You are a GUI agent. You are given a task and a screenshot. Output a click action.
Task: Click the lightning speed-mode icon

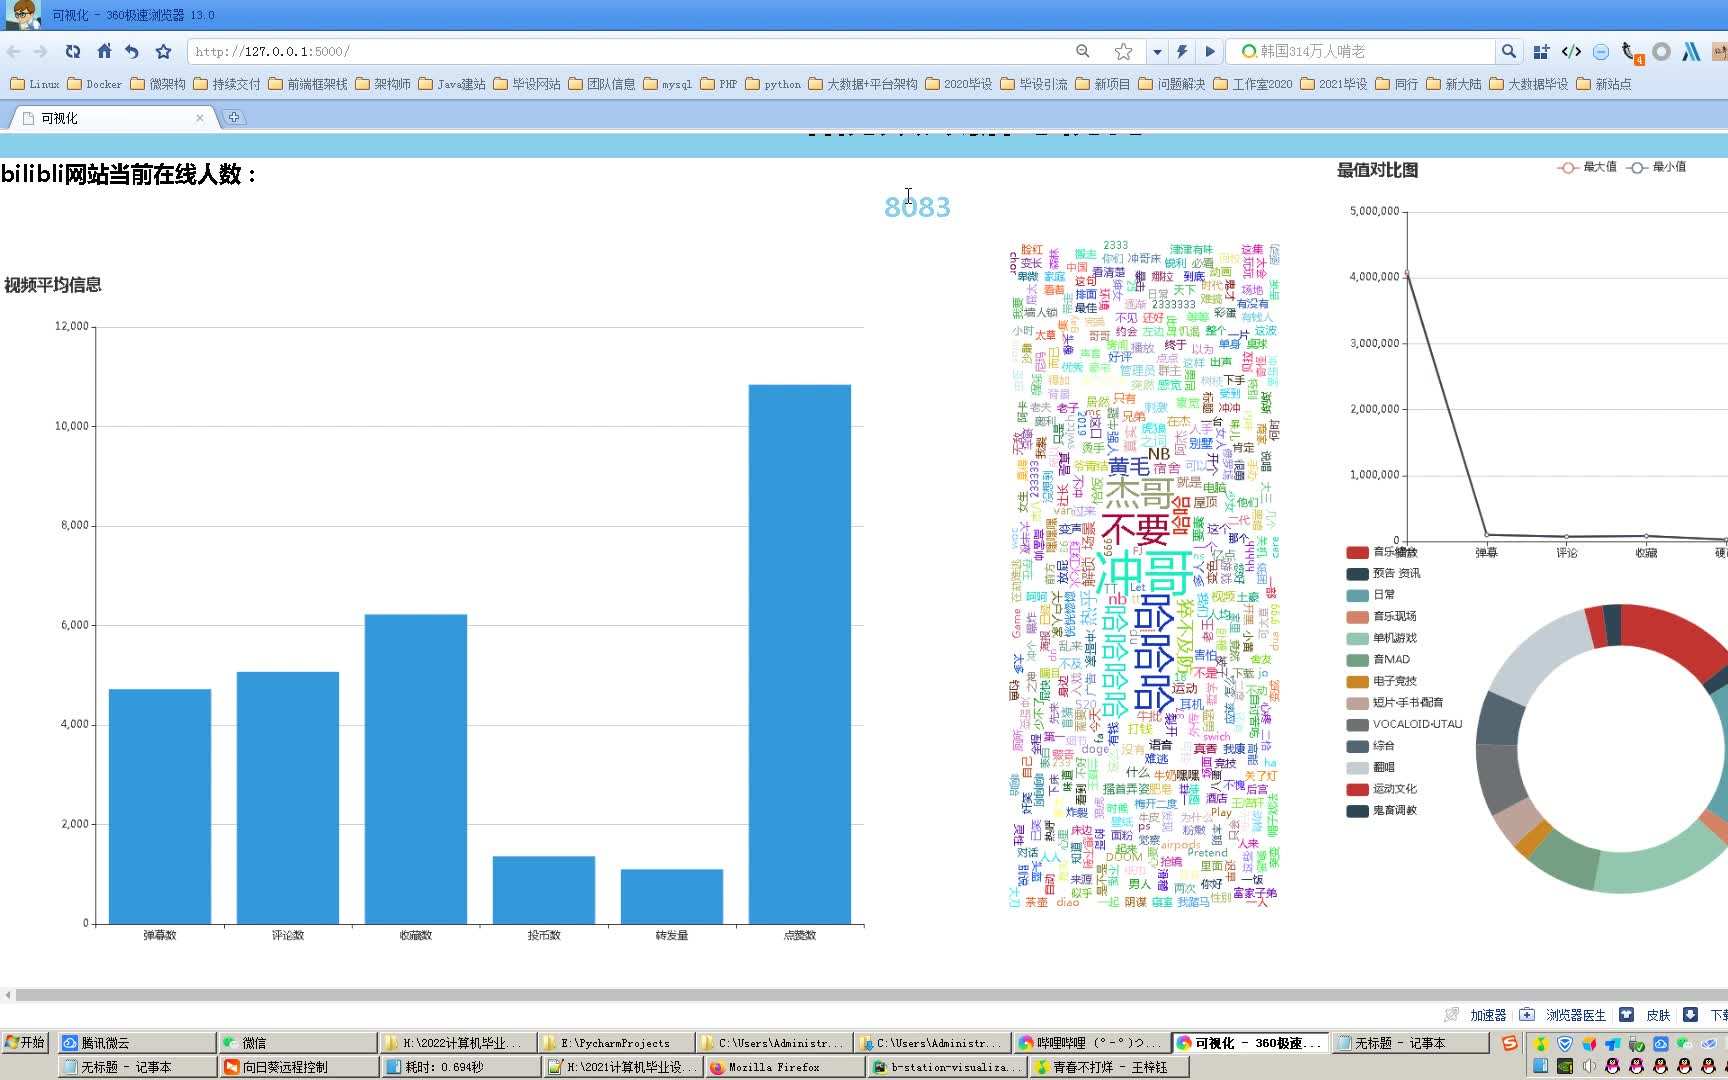[x=1183, y=51]
